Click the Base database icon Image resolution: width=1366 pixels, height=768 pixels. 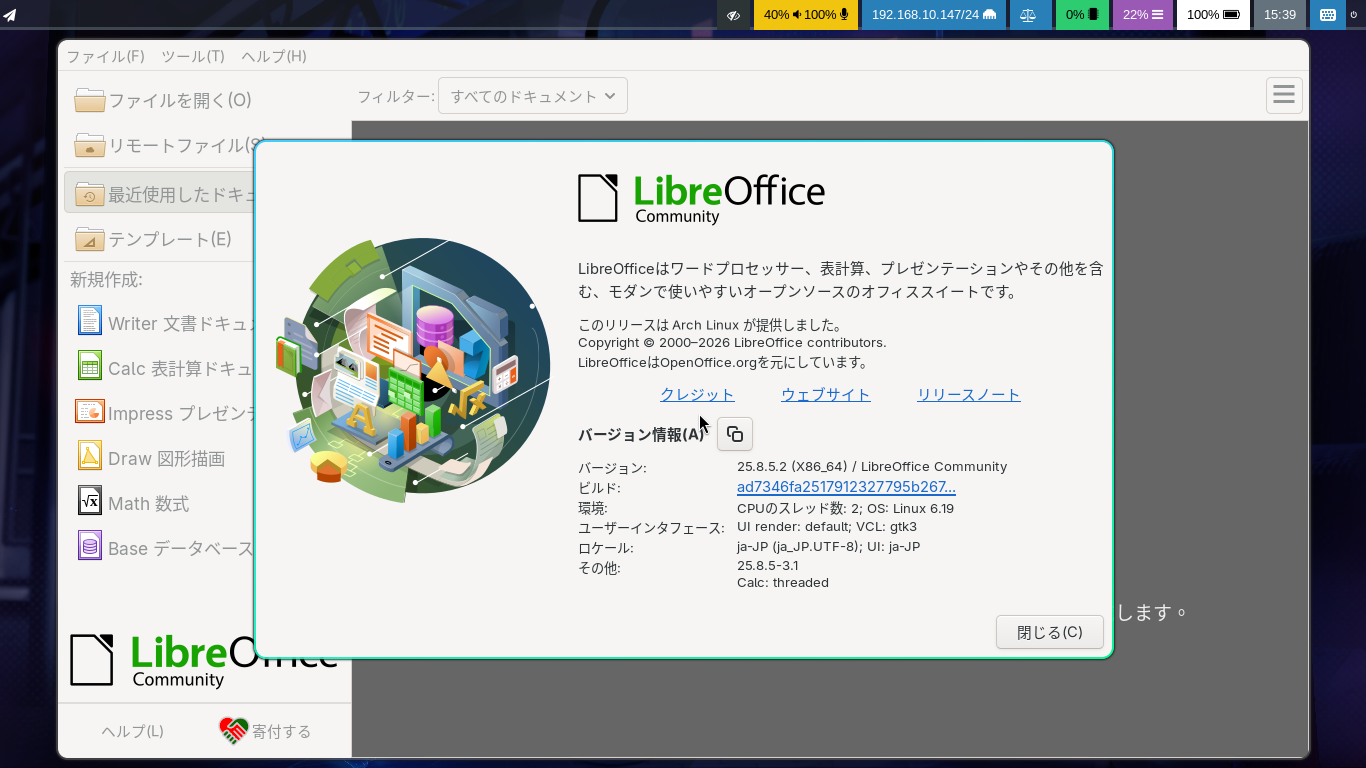pos(90,545)
